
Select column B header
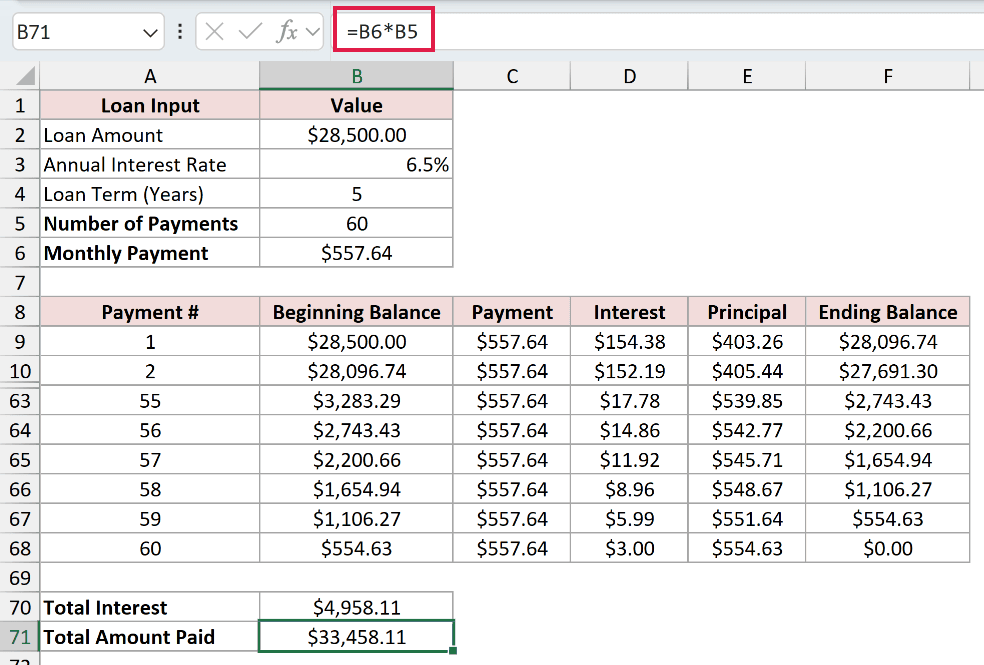click(356, 76)
